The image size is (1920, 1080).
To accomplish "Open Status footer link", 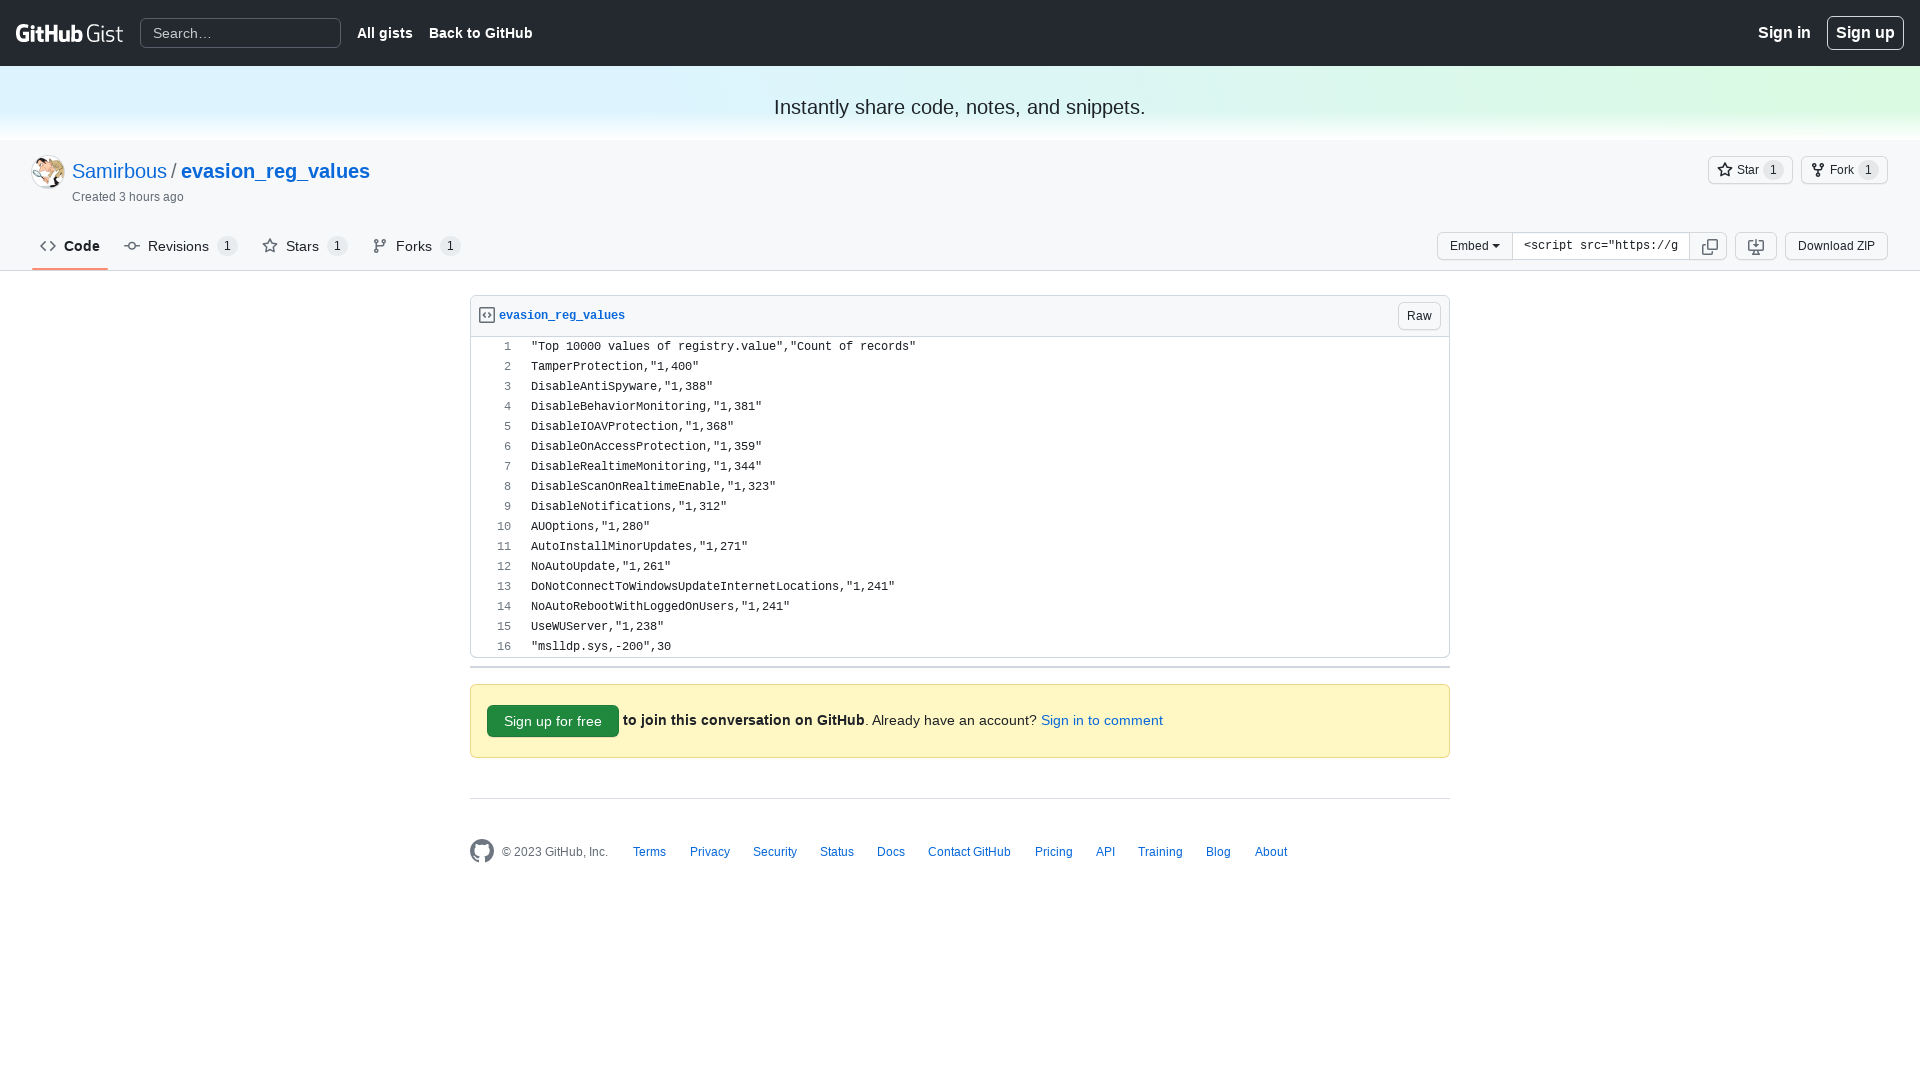I will point(837,852).
